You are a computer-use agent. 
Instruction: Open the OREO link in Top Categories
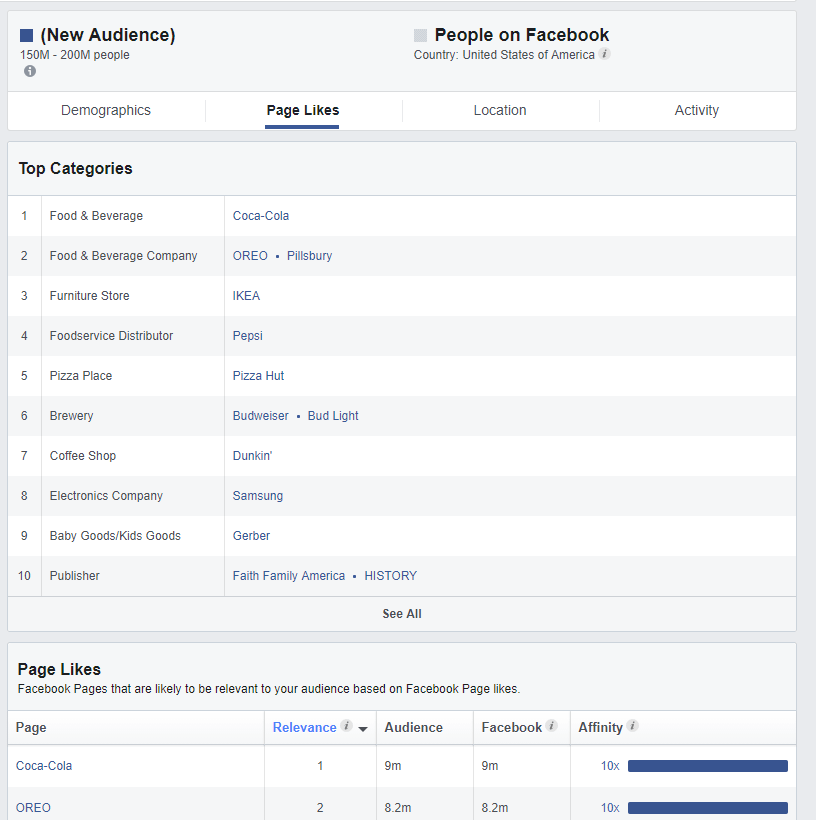[x=250, y=256]
